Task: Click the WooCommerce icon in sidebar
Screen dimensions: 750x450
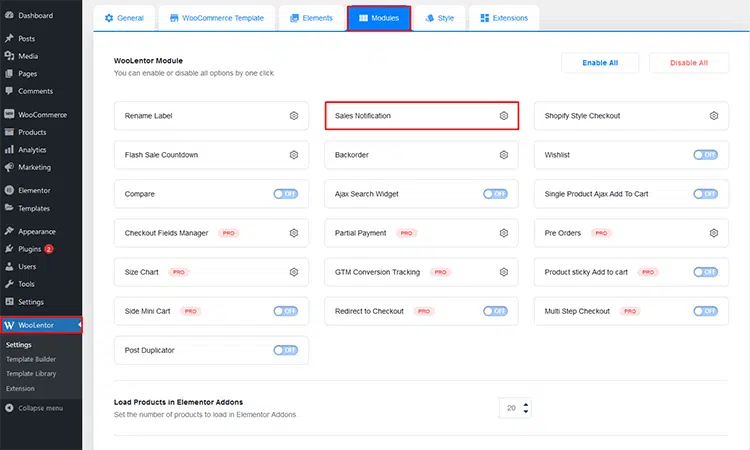Action: click(x=9, y=114)
